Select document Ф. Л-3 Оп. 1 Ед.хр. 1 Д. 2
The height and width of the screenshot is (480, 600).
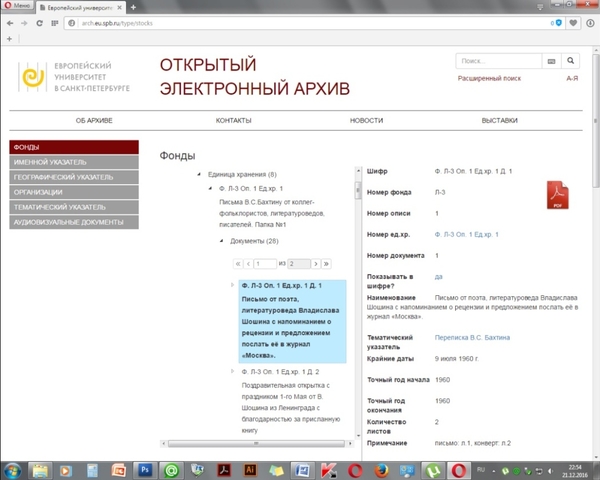pyautogui.click(x=284, y=372)
